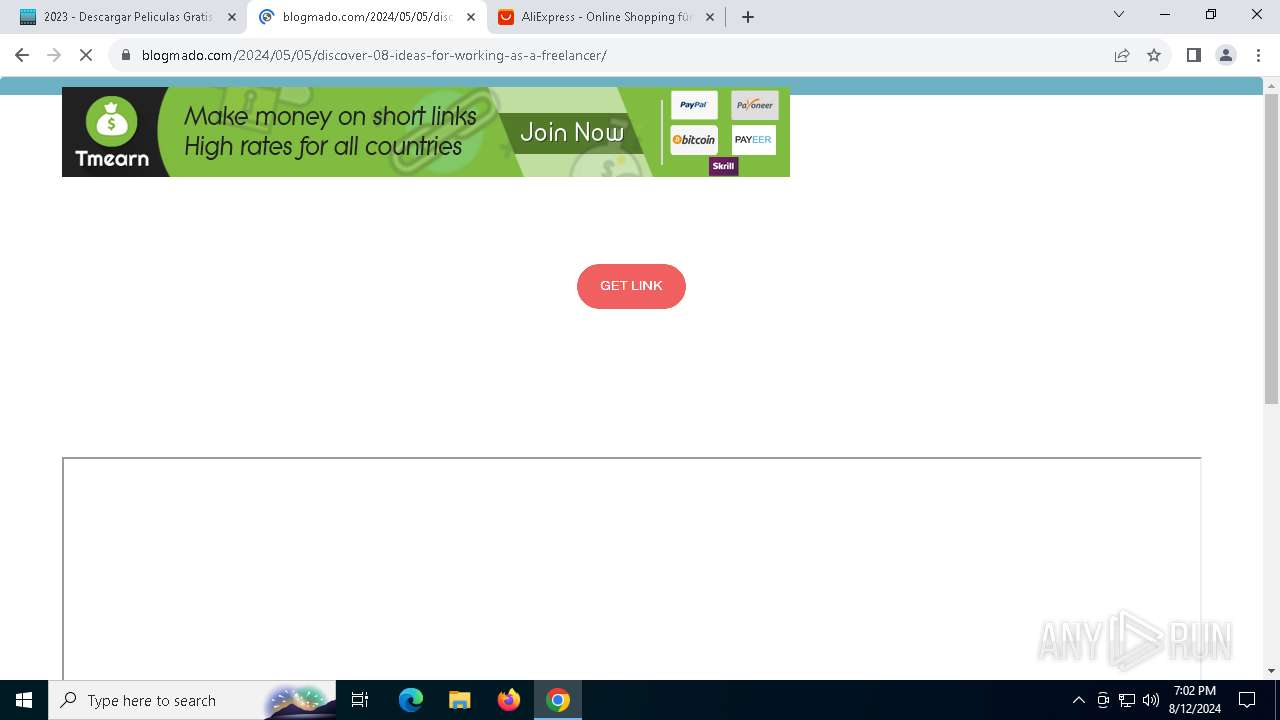Click the Chrome taskbar icon

[558, 700]
